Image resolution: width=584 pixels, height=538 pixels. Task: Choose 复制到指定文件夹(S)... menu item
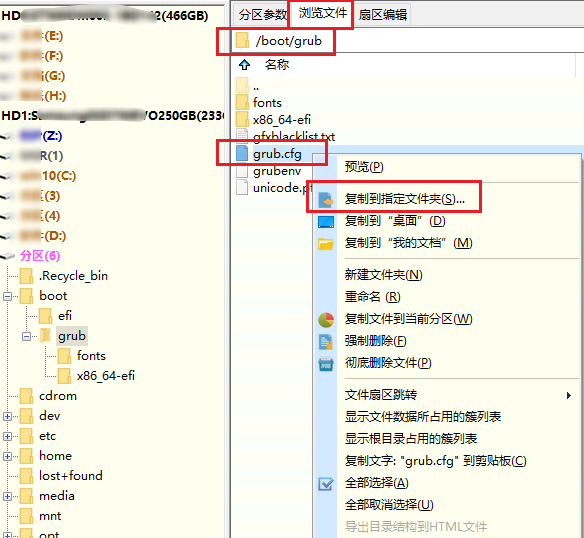coord(404,199)
